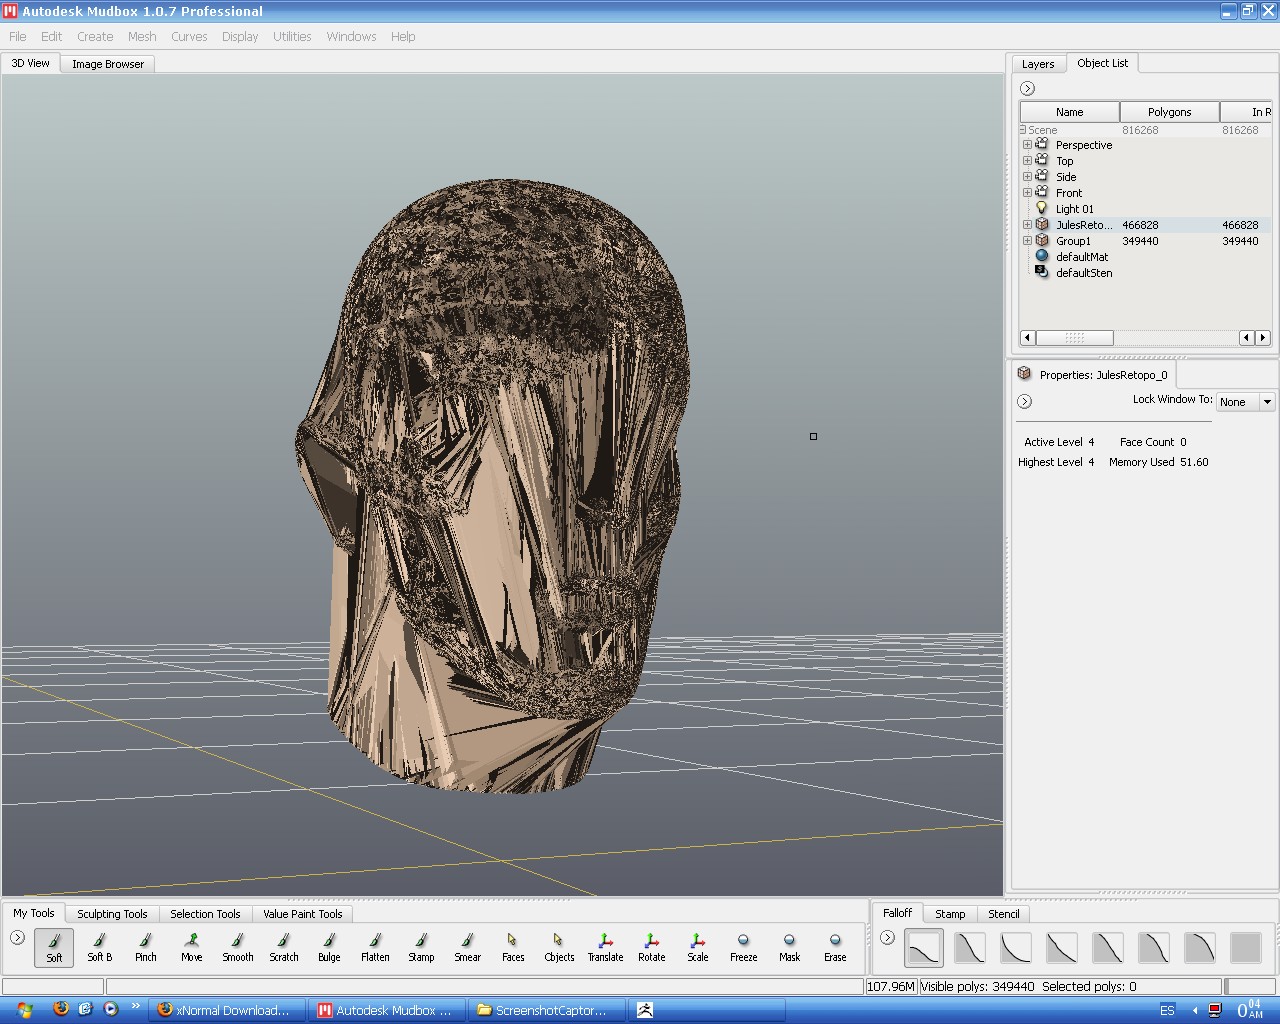Select the first falloff curve preset
This screenshot has width=1280, height=1024.
924,947
